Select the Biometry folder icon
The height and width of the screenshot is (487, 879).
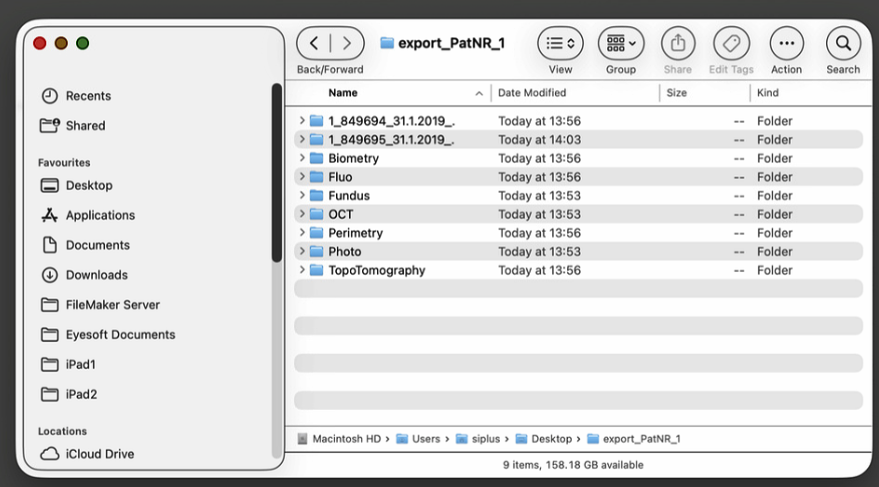pyautogui.click(x=317, y=158)
